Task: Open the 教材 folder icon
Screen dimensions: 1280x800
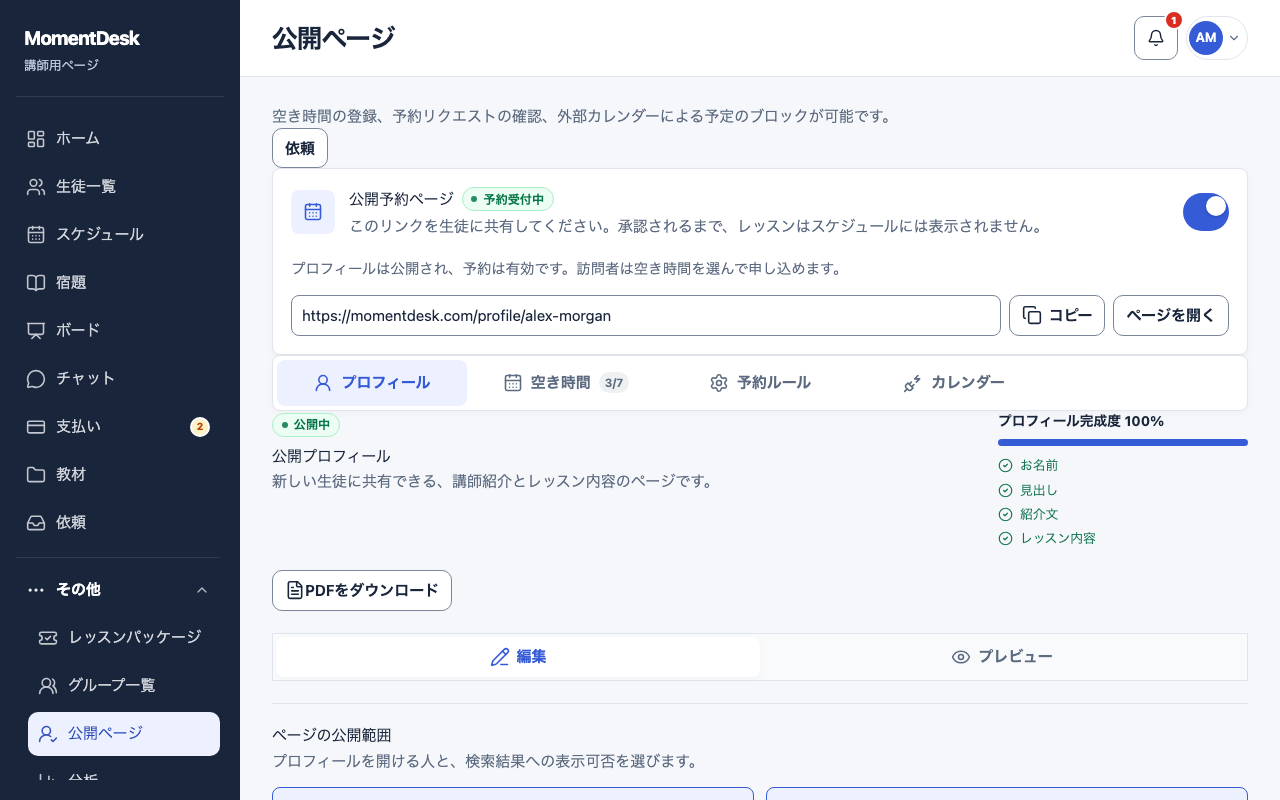Action: click(36, 474)
